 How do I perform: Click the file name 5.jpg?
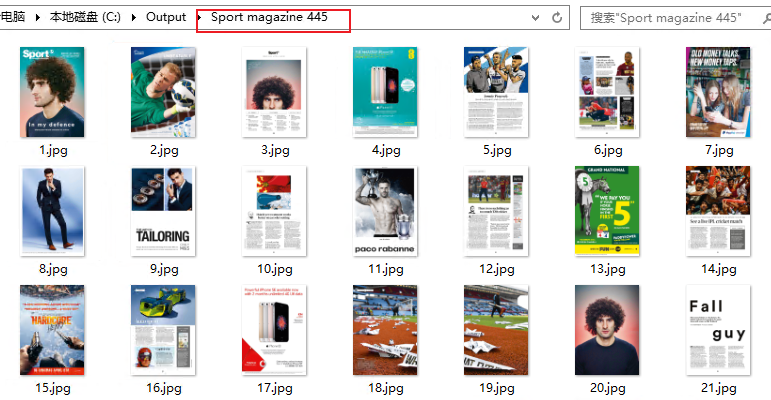497,150
